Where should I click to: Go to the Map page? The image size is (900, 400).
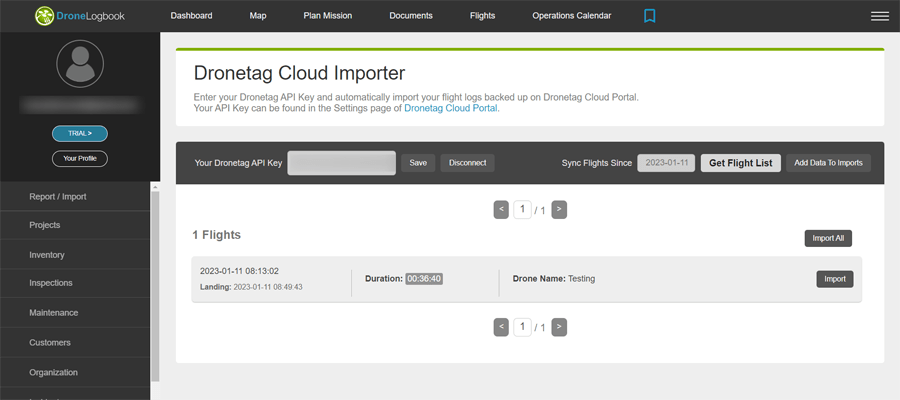tap(258, 15)
